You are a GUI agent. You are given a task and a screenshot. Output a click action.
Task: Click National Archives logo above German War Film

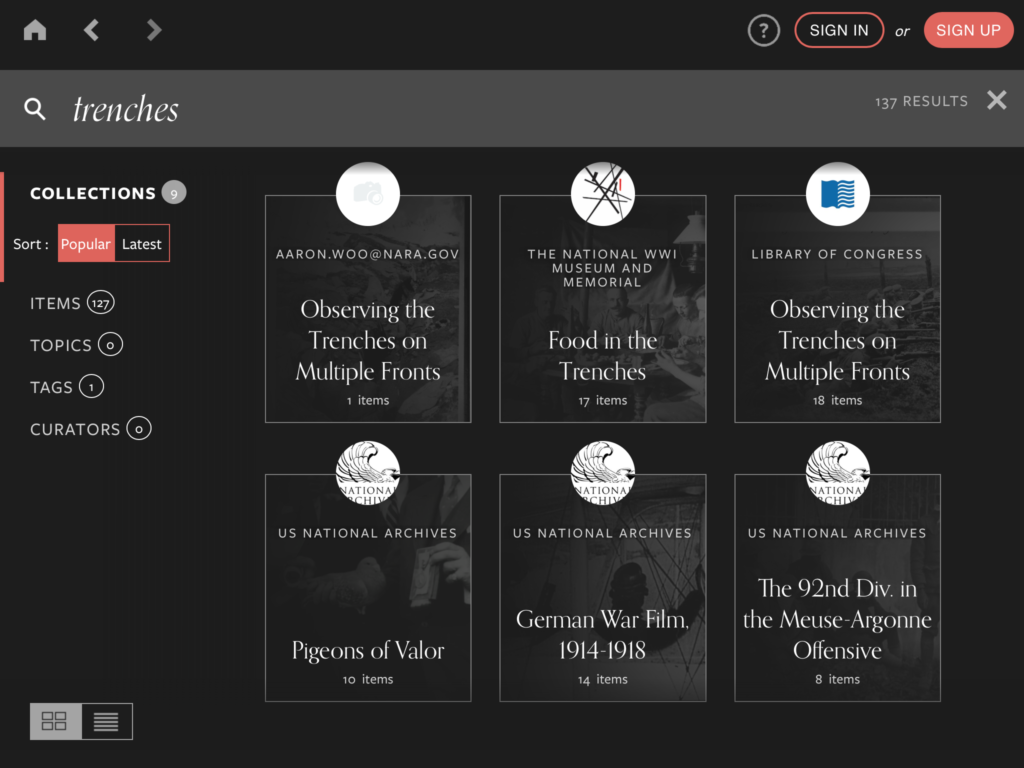coord(603,473)
